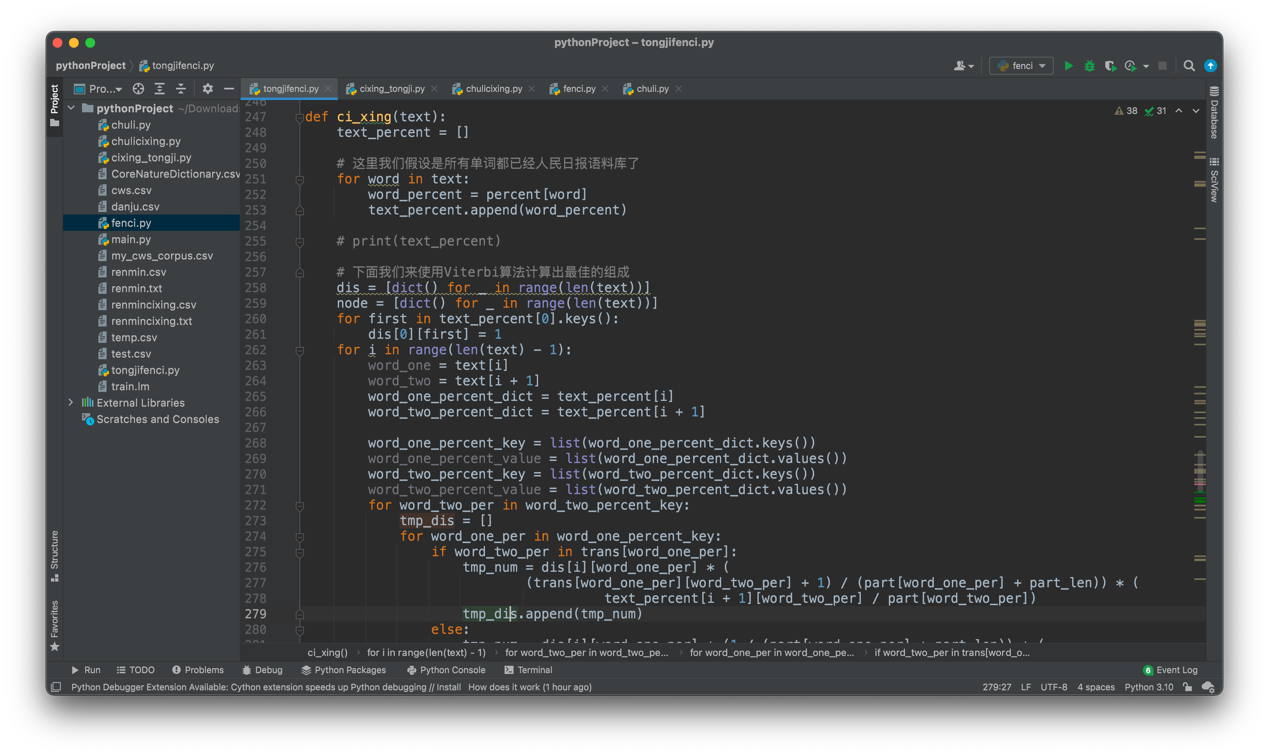This screenshot has height=756, width=1269.
Task: Go to previous highlighted error arrow
Action: pyautogui.click(x=1179, y=111)
